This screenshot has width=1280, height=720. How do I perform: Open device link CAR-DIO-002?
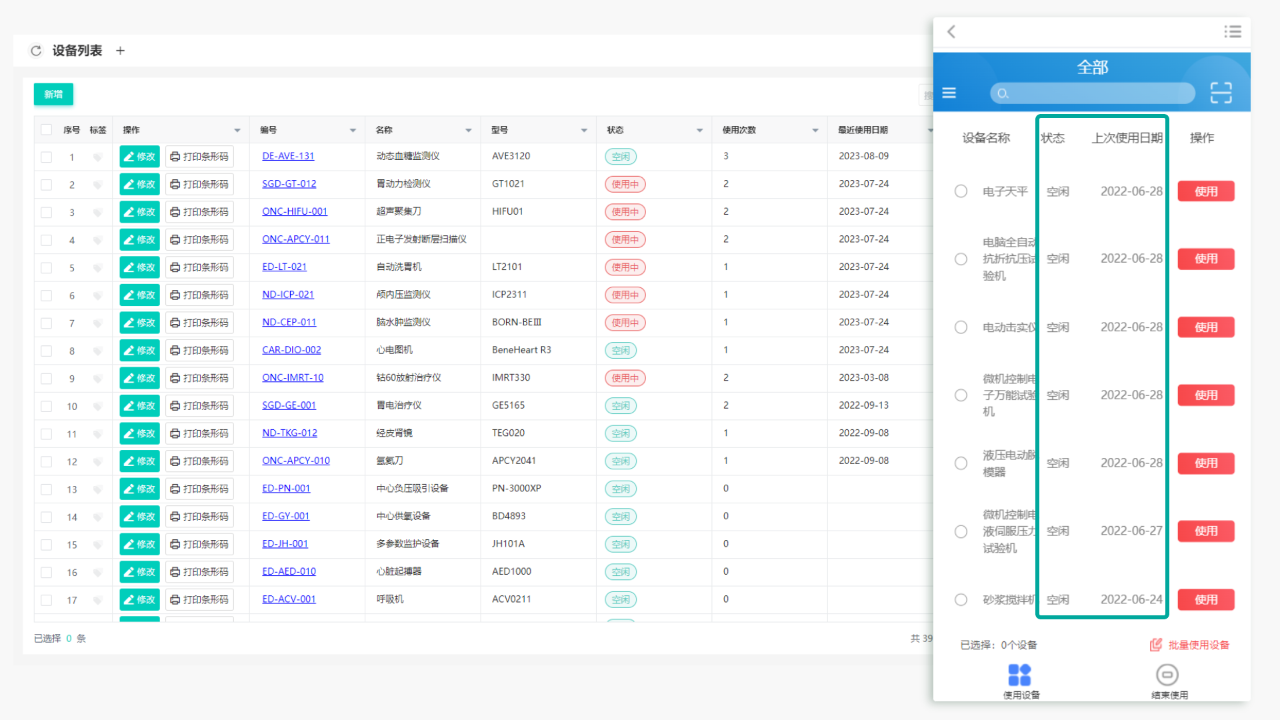point(292,350)
